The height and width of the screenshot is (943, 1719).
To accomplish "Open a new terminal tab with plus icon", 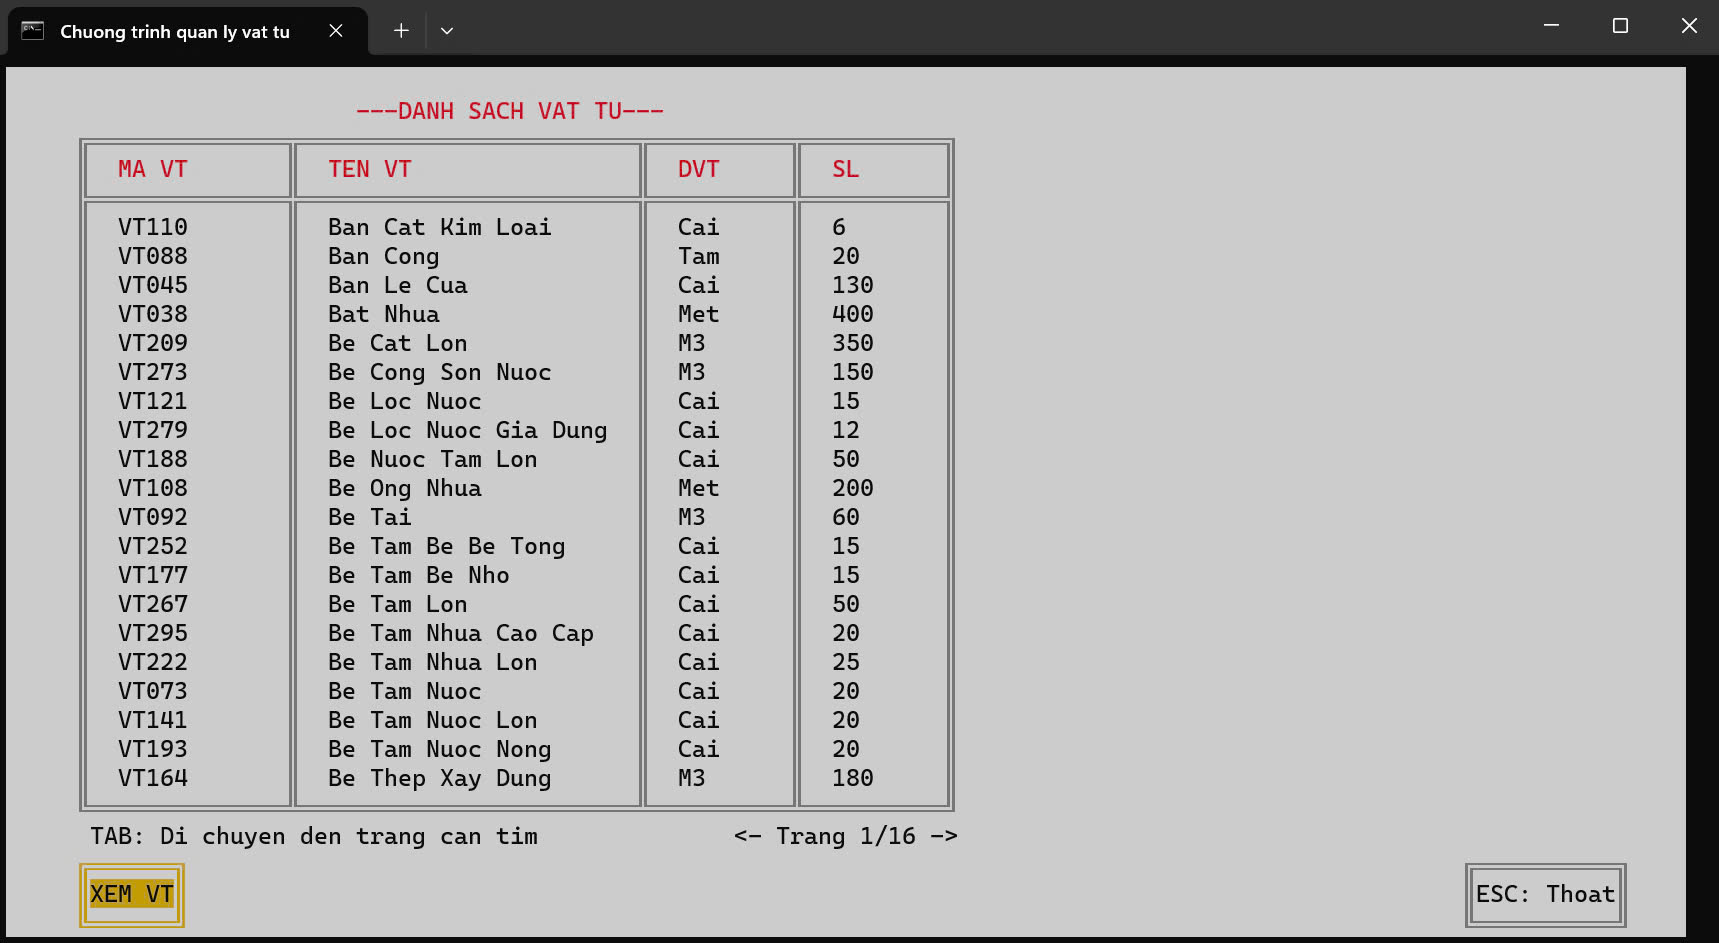I will [401, 31].
